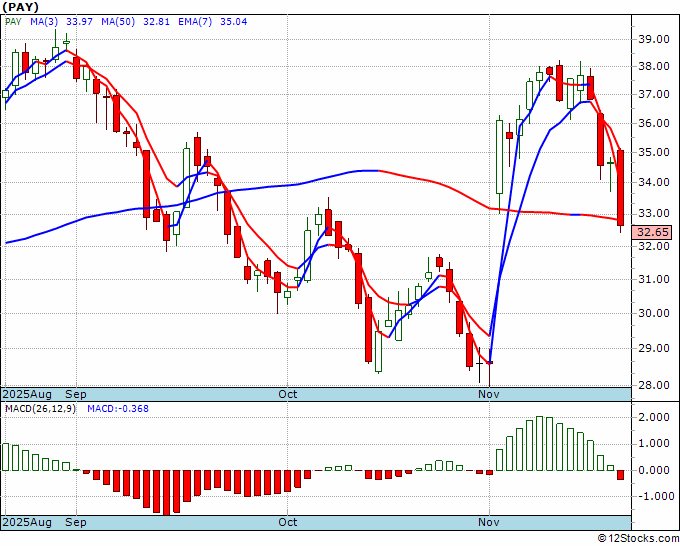Click the last red MACD histogram bar

pyautogui.click(x=621, y=475)
